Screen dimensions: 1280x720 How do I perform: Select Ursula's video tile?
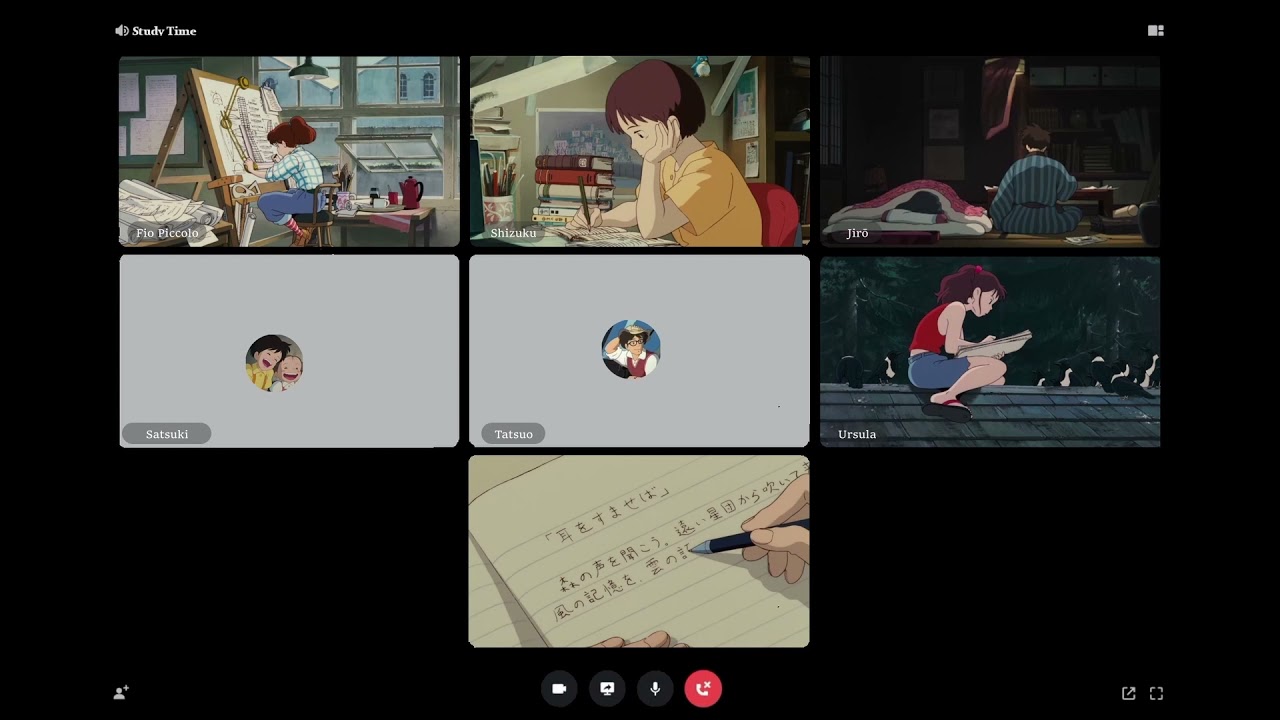click(x=990, y=351)
